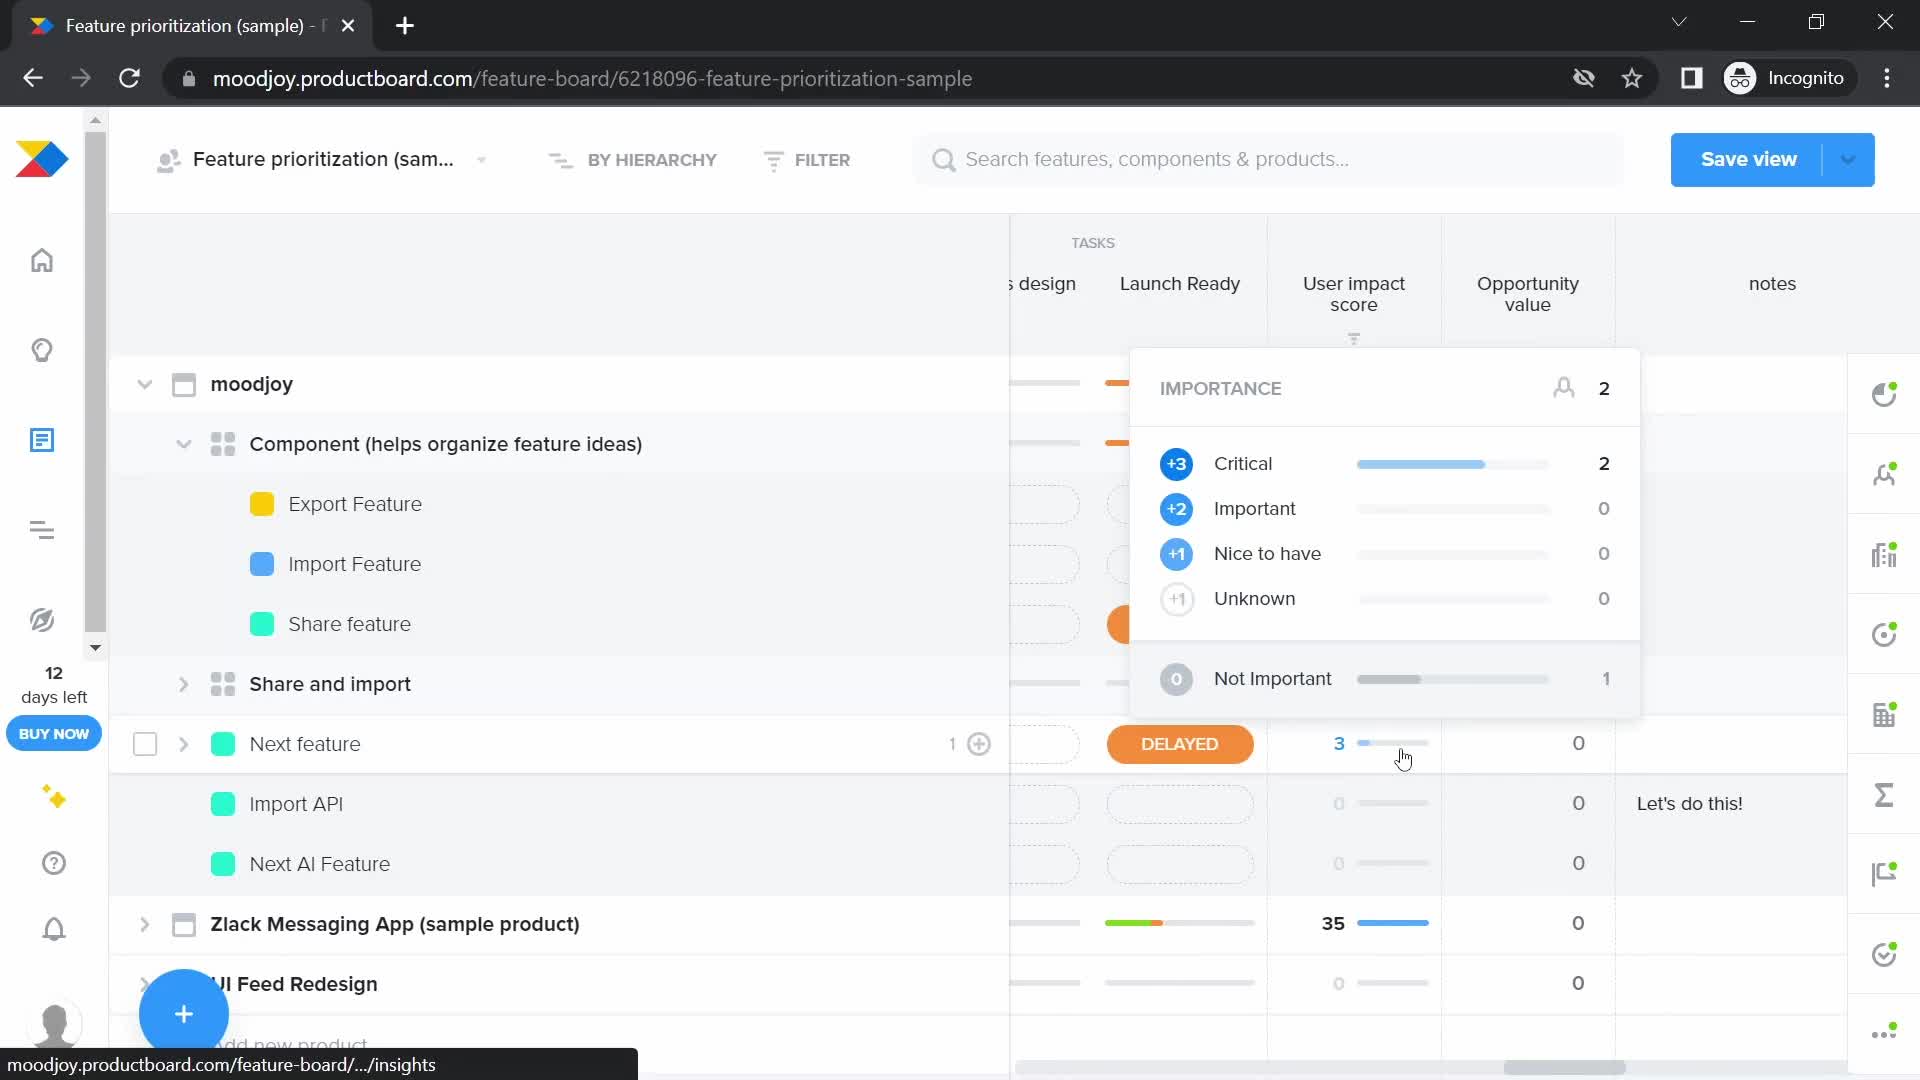Open the Next AI Feature row
The height and width of the screenshot is (1080, 1920).
point(320,864)
